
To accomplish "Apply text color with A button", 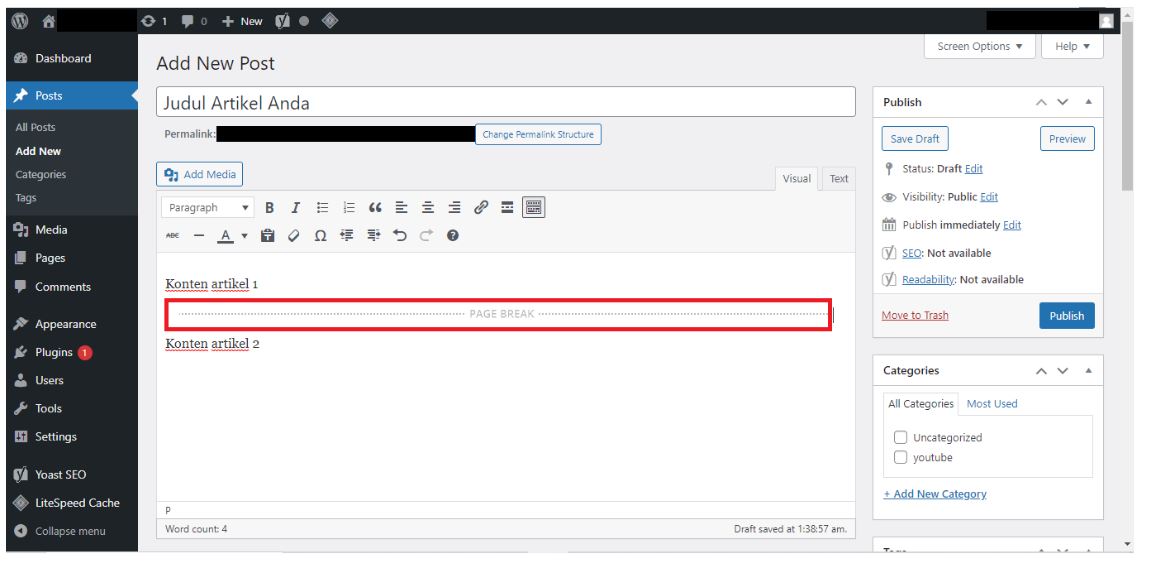I will tap(225, 235).
